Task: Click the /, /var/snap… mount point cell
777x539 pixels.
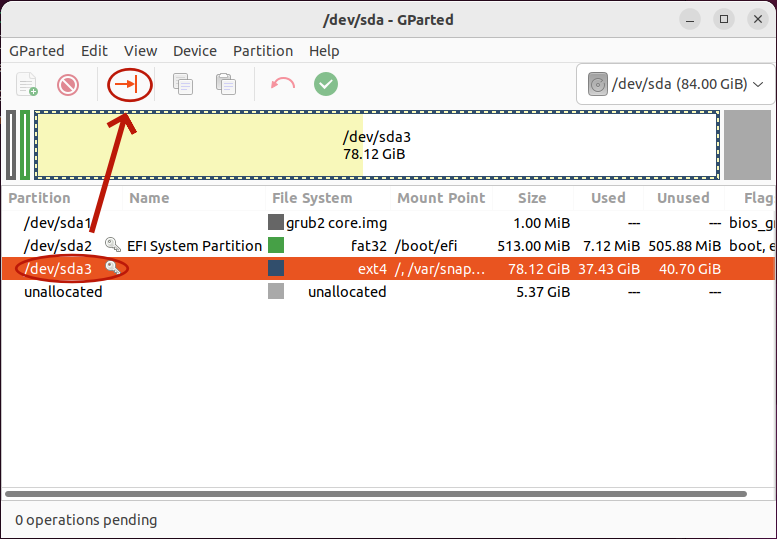Action: [x=440, y=269]
